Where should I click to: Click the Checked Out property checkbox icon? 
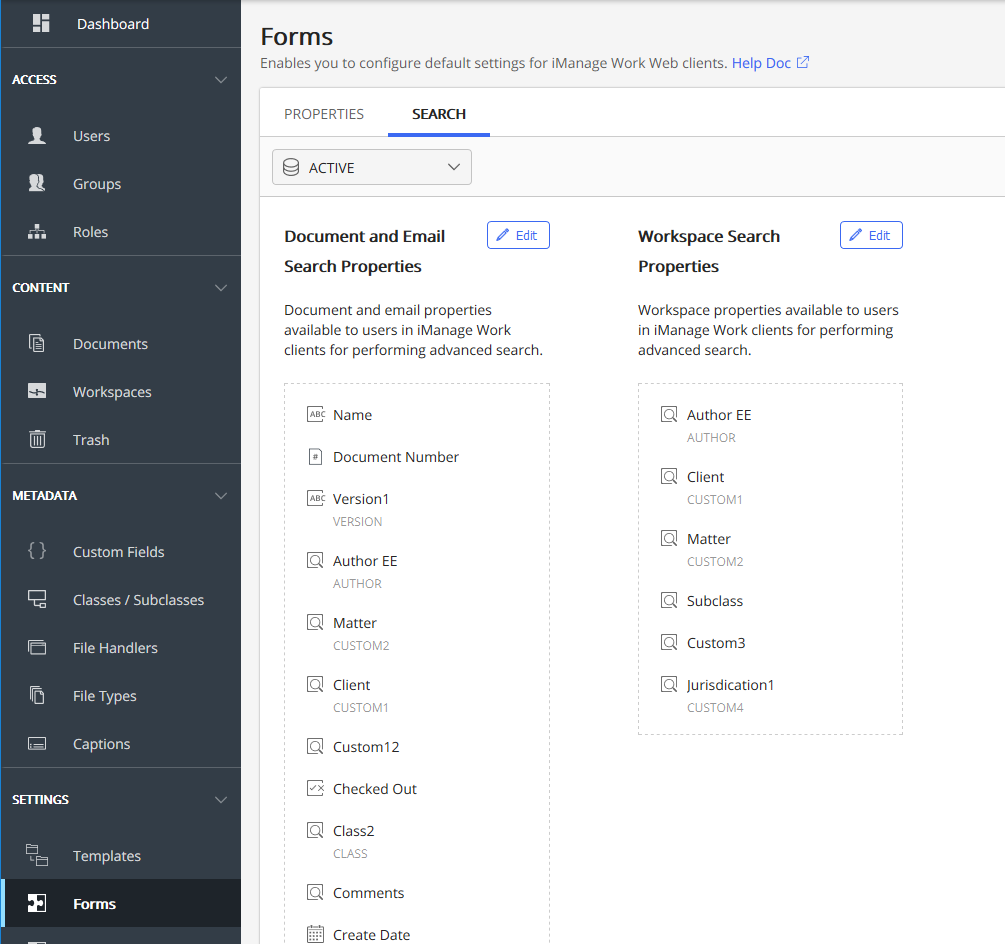(x=315, y=789)
